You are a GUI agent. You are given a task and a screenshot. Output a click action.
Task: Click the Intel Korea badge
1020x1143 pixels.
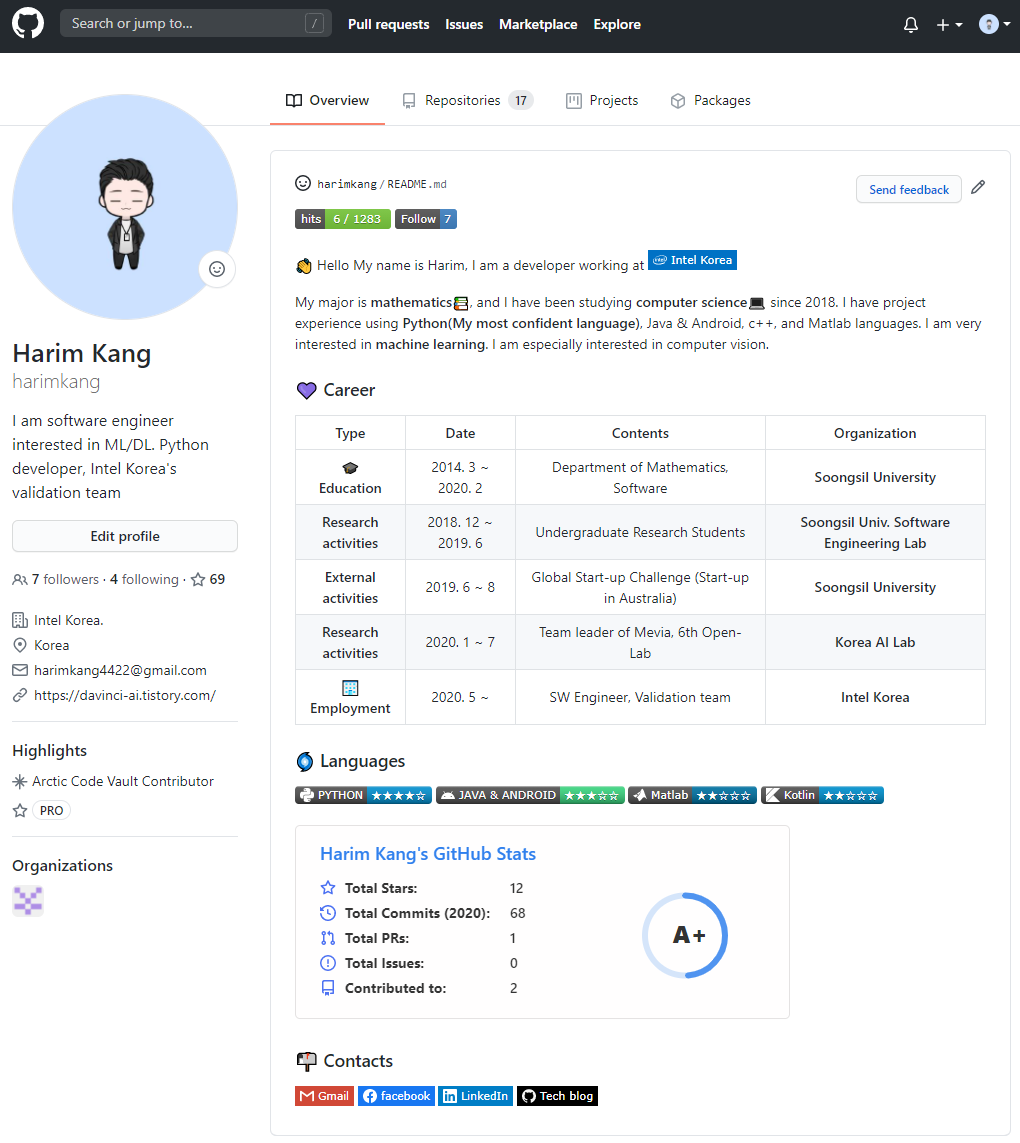(693, 260)
